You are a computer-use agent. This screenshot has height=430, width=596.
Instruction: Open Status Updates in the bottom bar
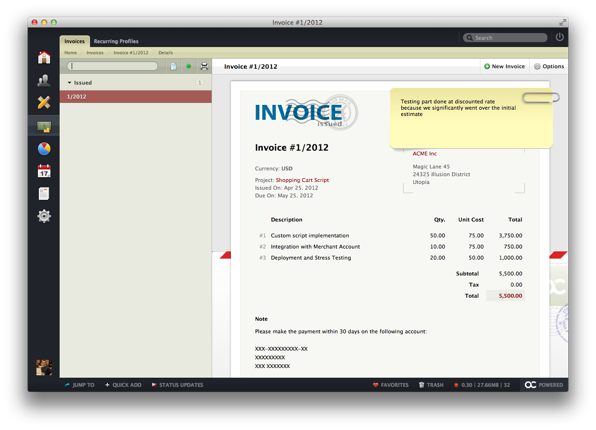178,385
